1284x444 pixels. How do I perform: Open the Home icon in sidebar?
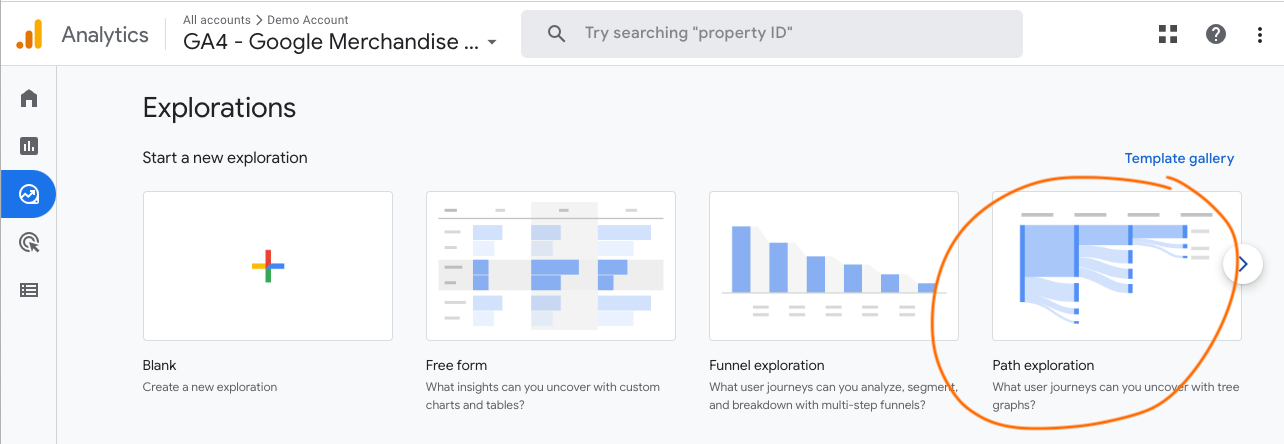pos(29,98)
